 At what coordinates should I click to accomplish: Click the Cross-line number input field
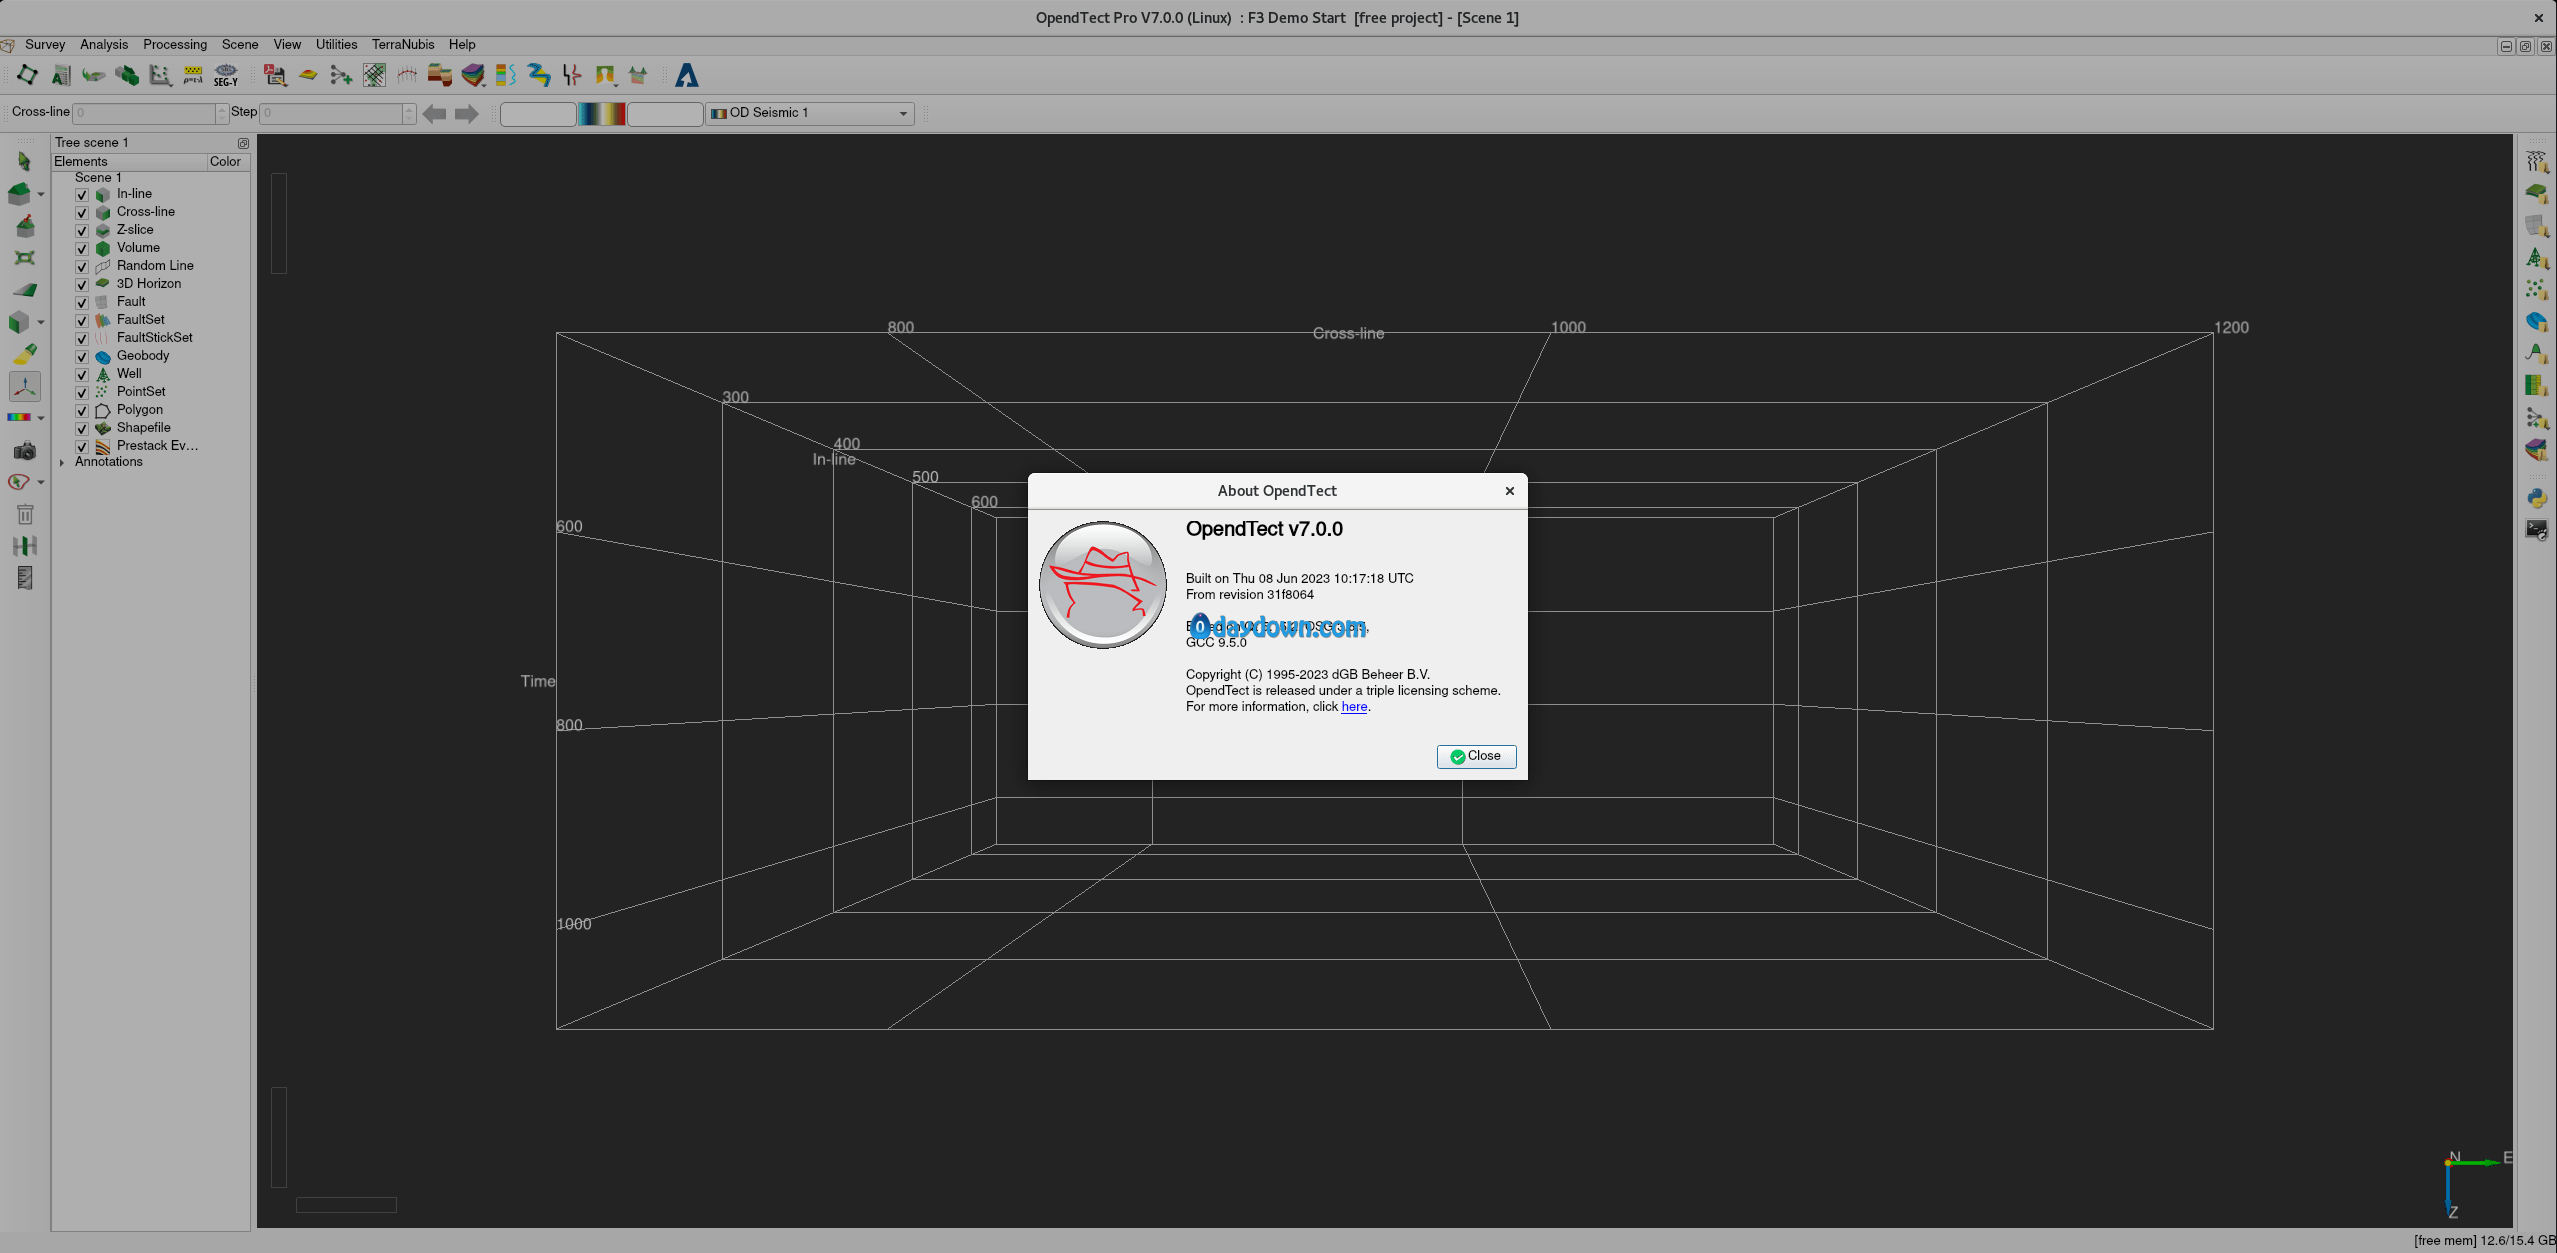(x=144, y=113)
